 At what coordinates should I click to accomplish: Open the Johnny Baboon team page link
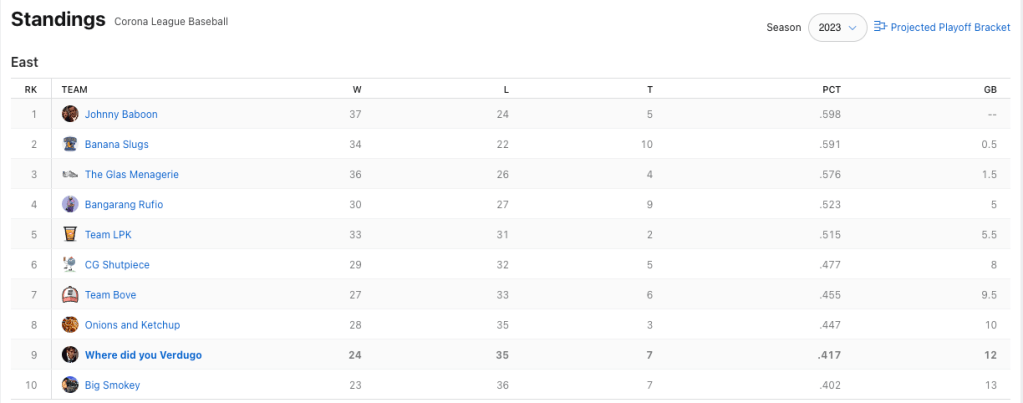[121, 114]
